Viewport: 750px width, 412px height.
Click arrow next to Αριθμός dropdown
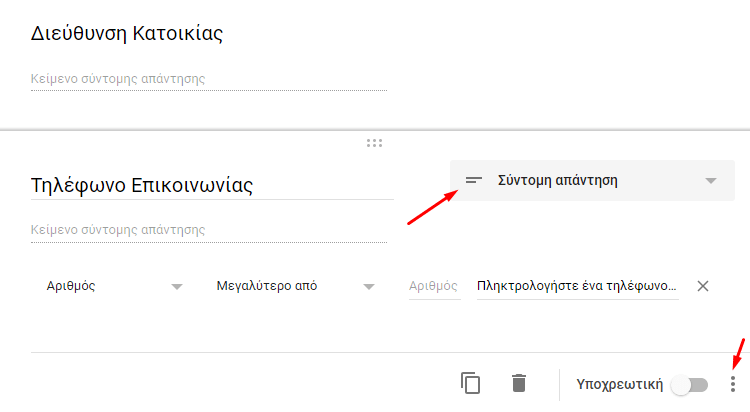tap(177, 287)
